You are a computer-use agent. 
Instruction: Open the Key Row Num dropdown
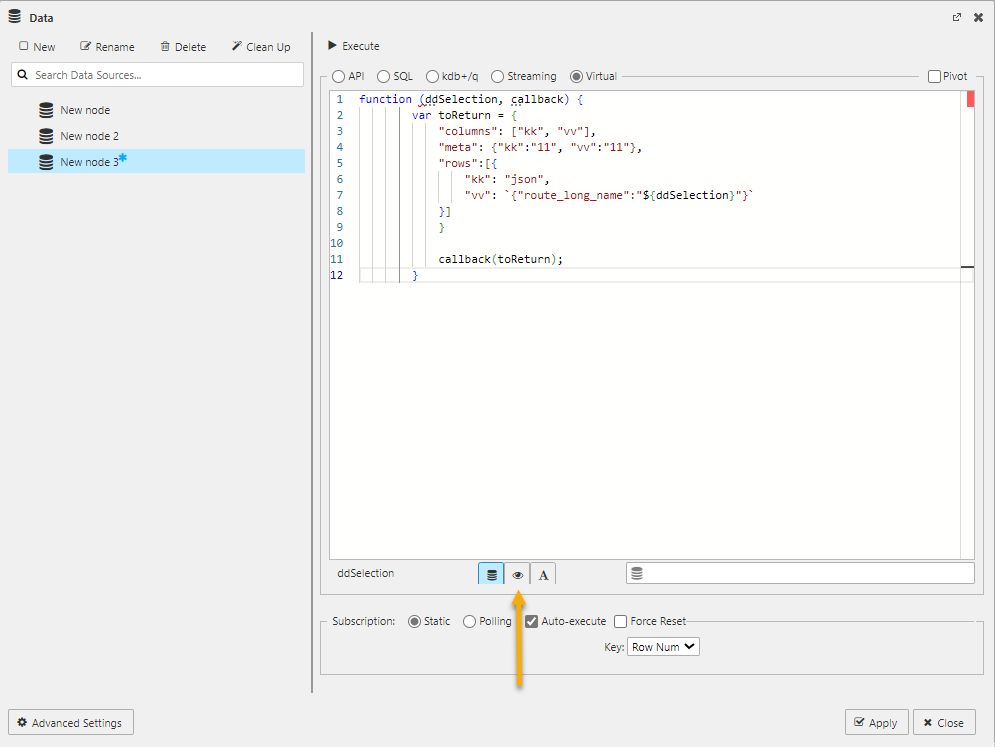[663, 647]
